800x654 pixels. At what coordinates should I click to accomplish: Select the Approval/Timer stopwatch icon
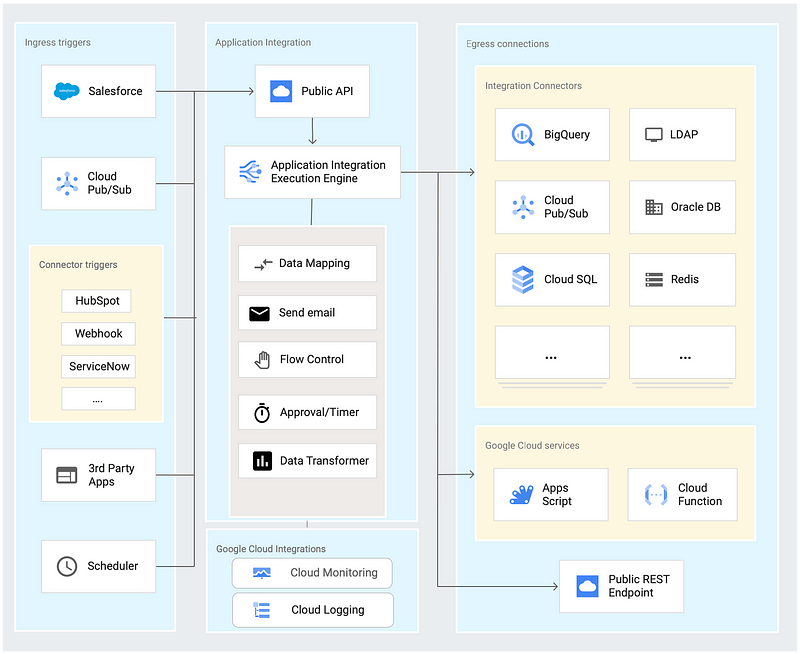[262, 412]
